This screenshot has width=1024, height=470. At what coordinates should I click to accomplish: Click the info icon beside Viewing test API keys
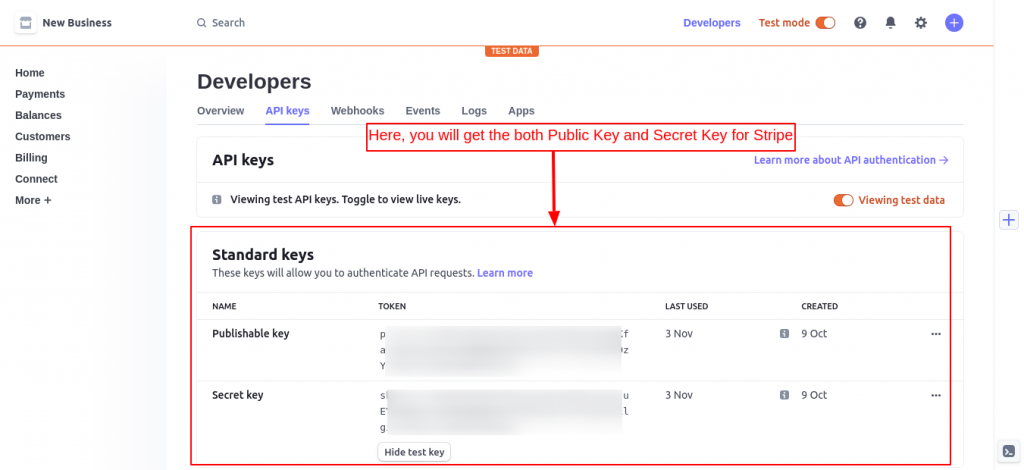point(217,200)
